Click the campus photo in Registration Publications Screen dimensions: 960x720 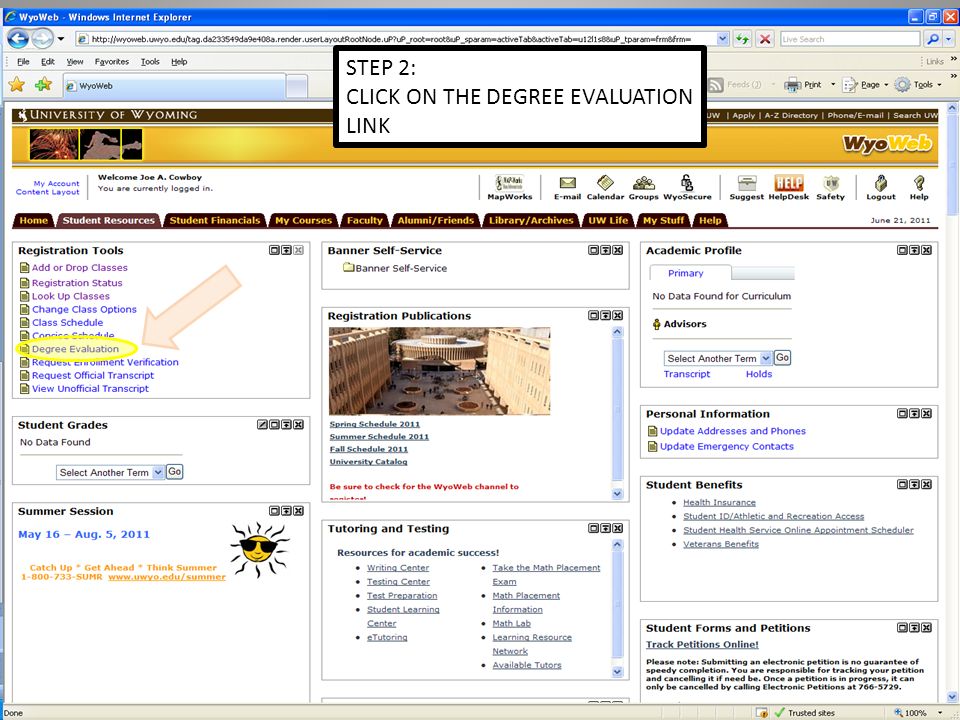click(439, 371)
